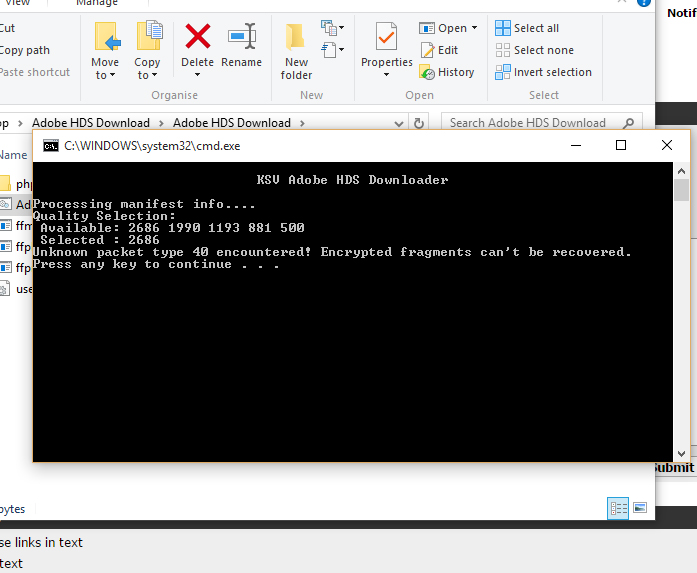Image resolution: width=697 pixels, height=573 pixels.
Task: Click the Submit button behind Explorer
Action: pyautogui.click(x=675, y=468)
